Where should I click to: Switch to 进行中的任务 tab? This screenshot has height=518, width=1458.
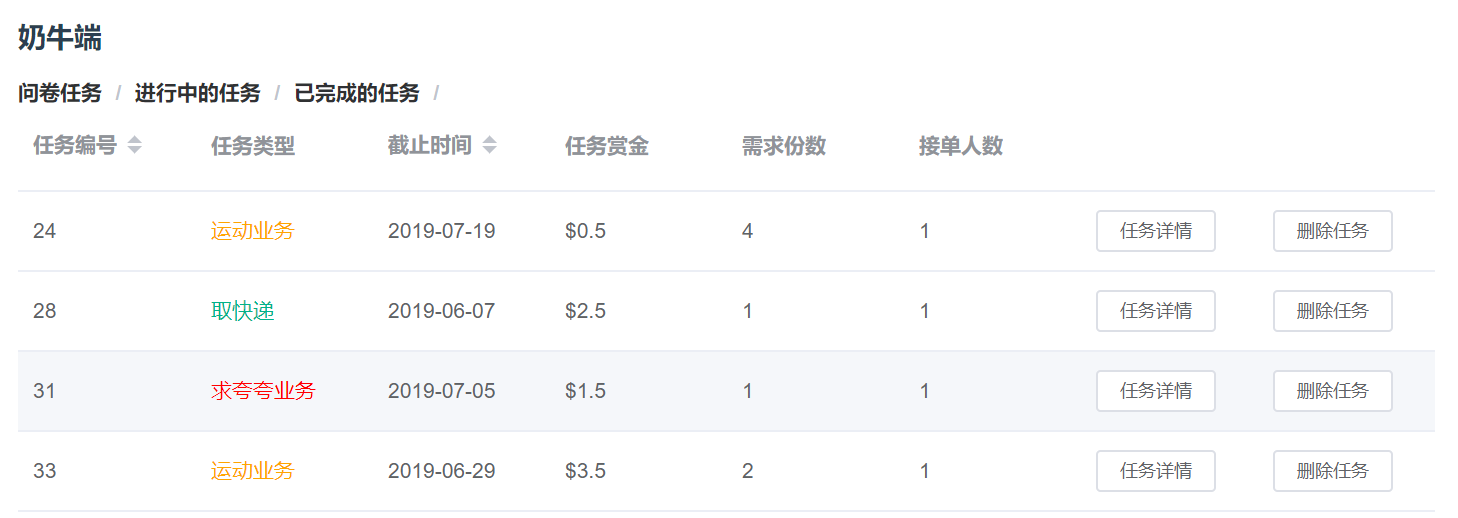[197, 94]
